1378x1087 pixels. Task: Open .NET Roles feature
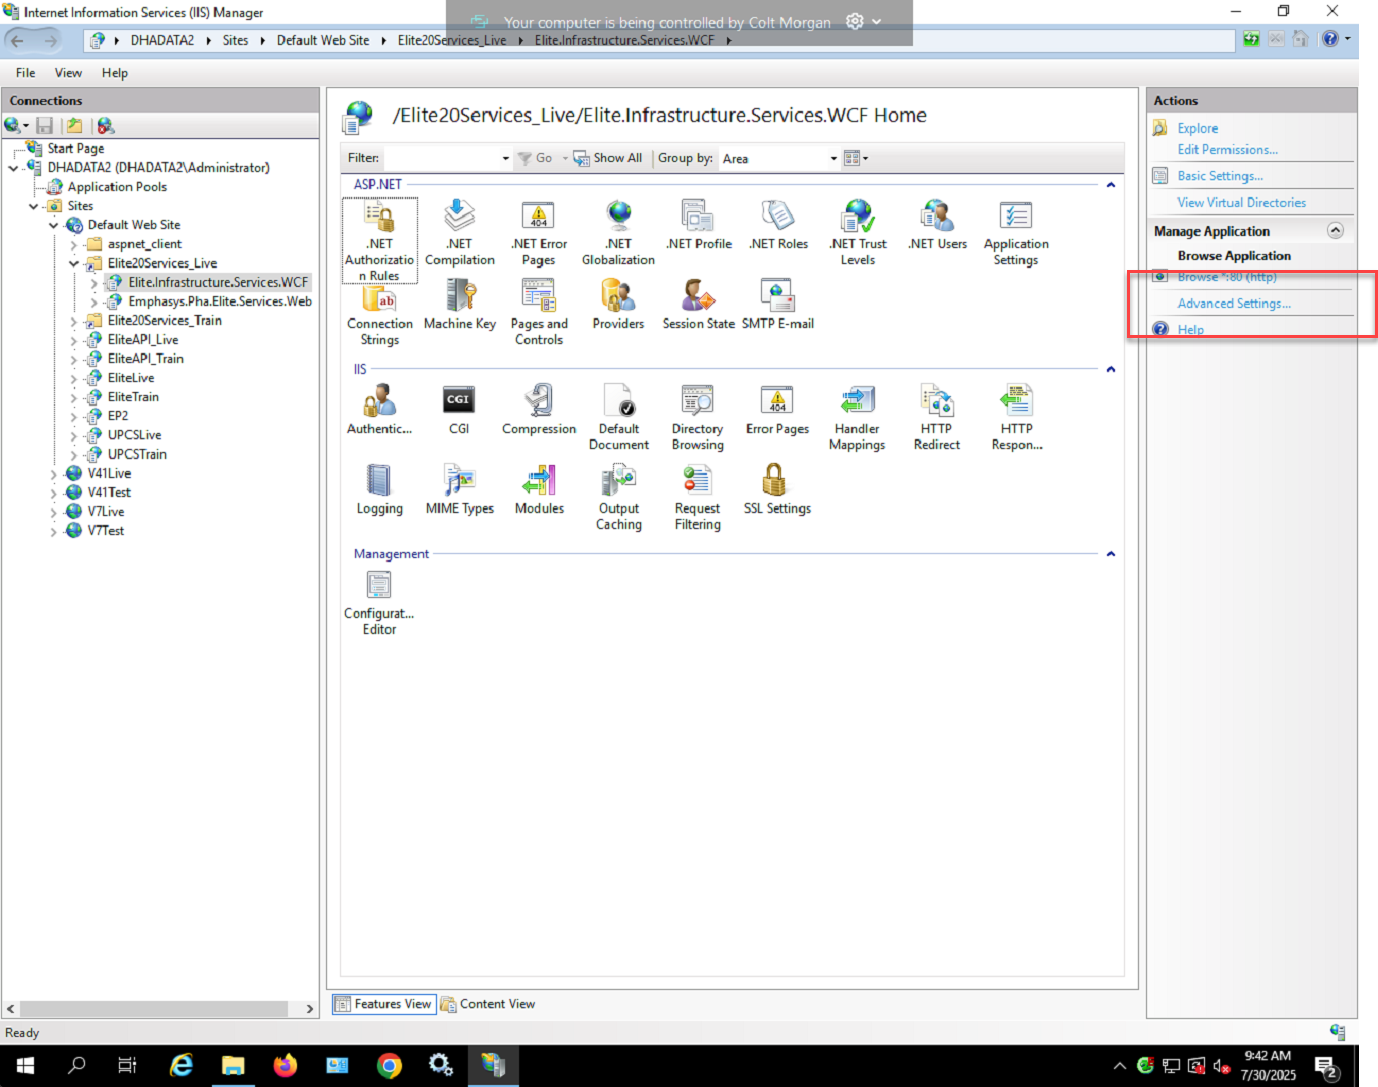pyautogui.click(x=778, y=225)
